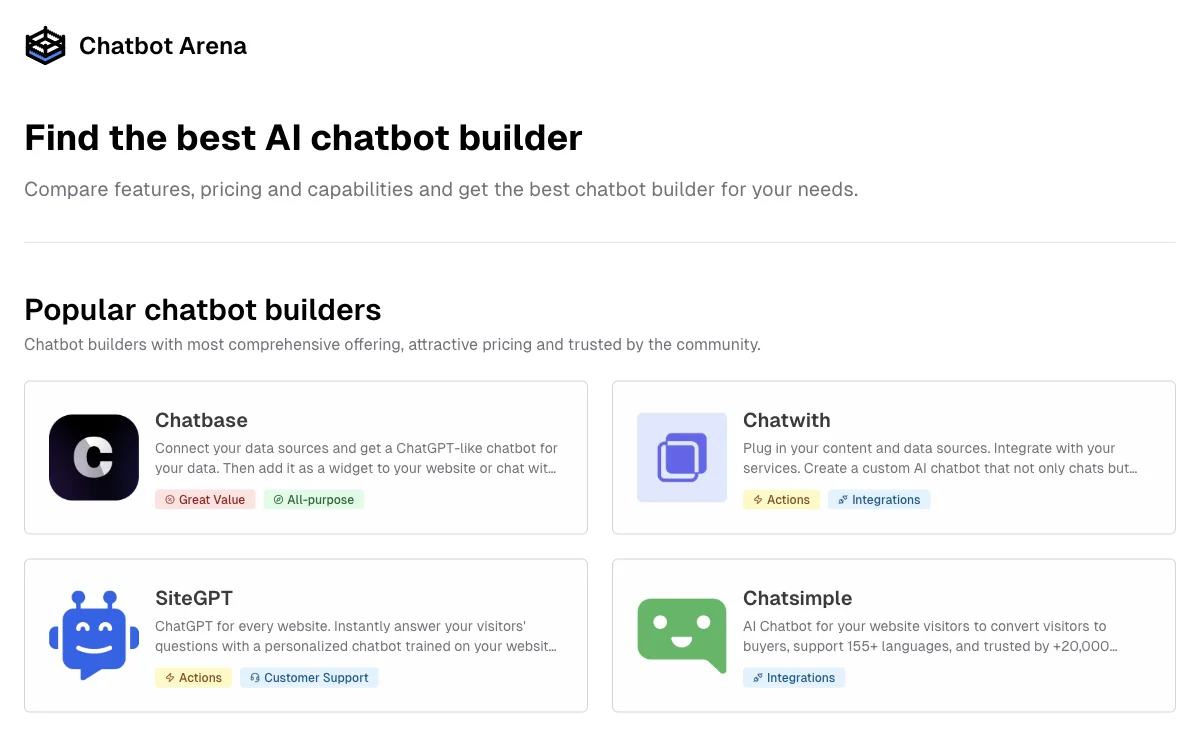Click the Chatwith stacked squares logo
The width and height of the screenshot is (1200, 750).
[682, 457]
